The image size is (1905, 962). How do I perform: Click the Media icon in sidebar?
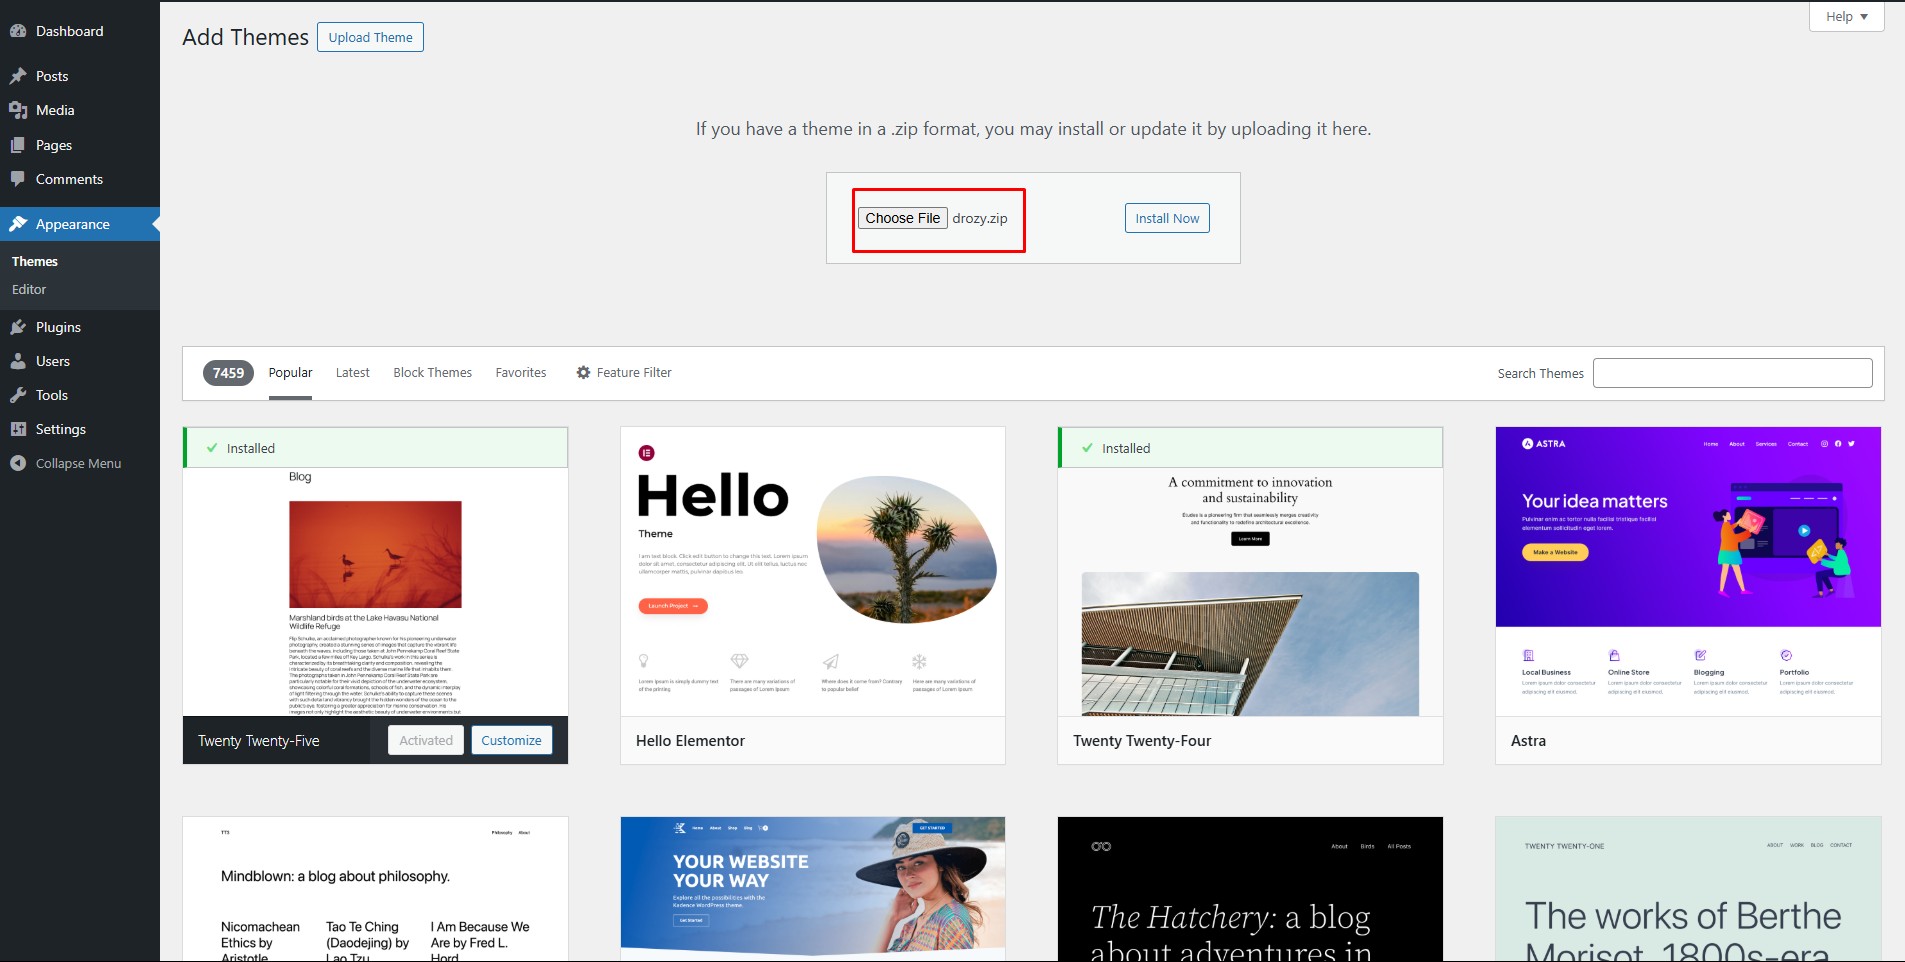[x=18, y=110]
